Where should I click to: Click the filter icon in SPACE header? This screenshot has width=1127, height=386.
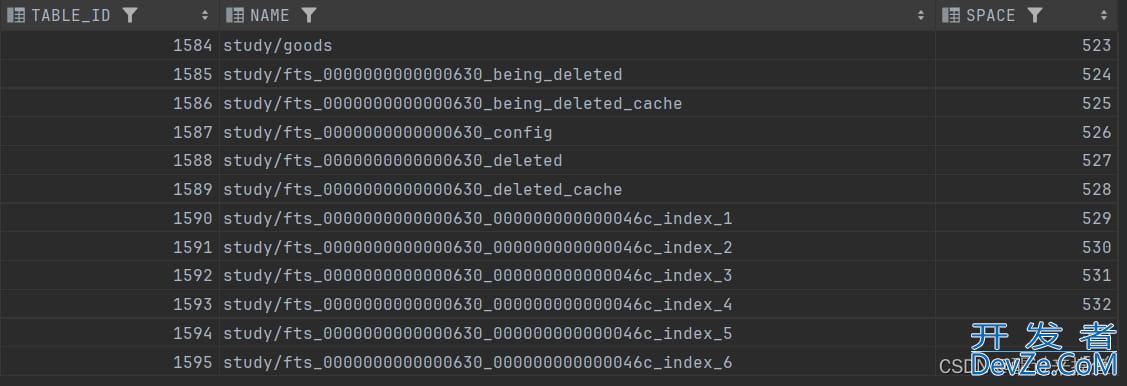[1034, 15]
